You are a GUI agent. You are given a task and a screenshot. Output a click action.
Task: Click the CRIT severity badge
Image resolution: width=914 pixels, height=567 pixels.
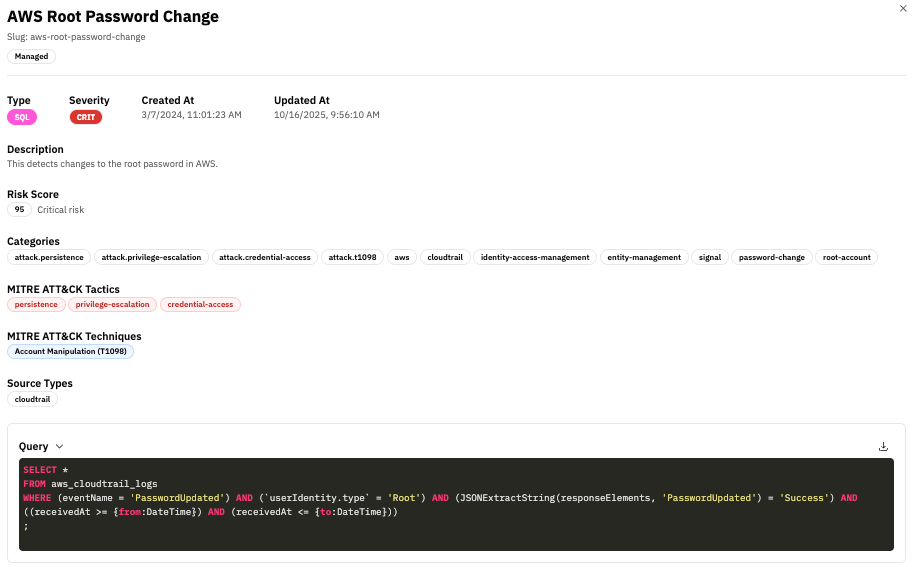pyautogui.click(x=86, y=117)
